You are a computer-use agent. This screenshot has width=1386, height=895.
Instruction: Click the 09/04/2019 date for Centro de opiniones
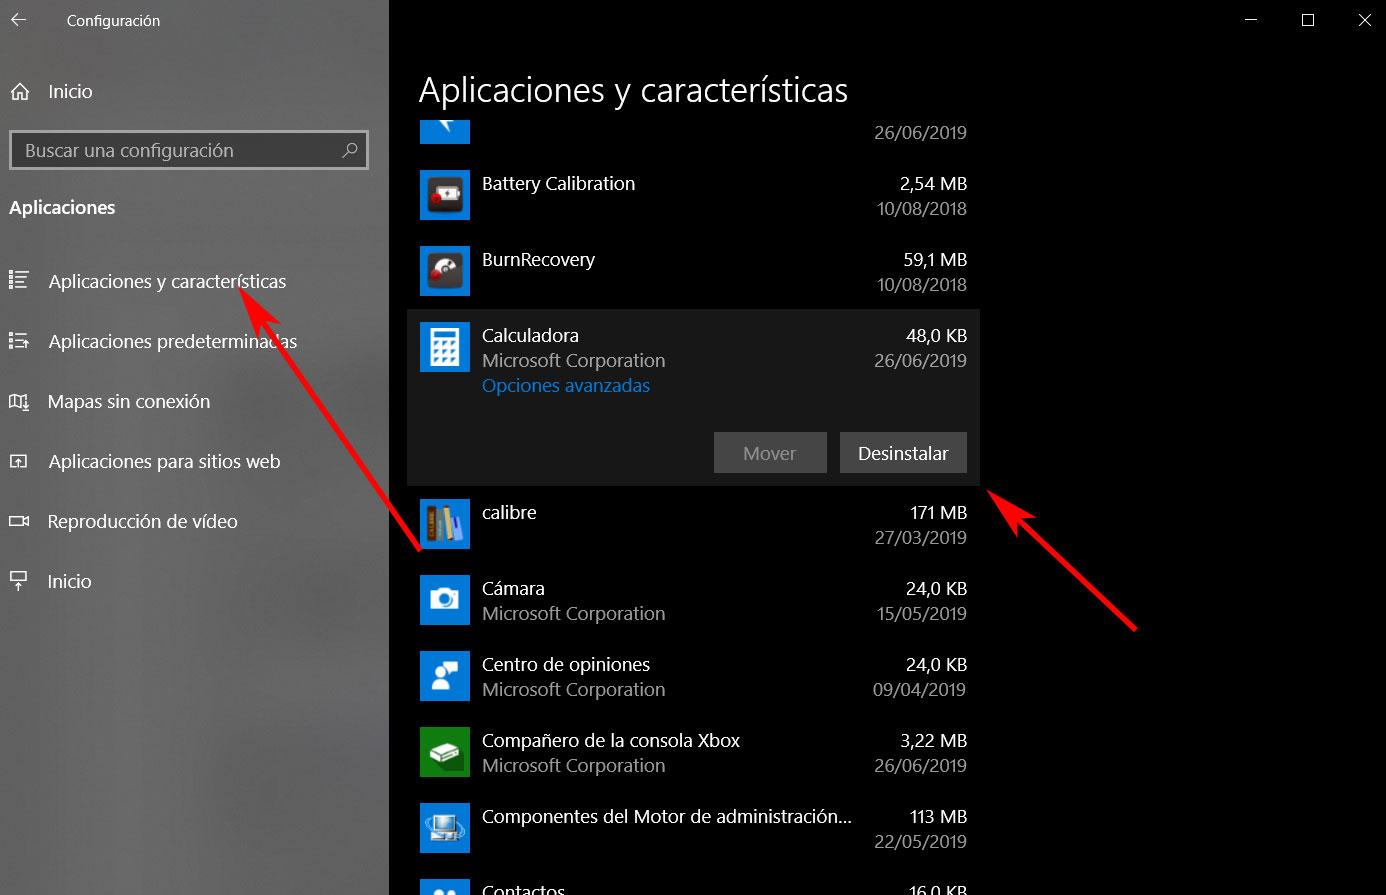pyautogui.click(x=919, y=689)
